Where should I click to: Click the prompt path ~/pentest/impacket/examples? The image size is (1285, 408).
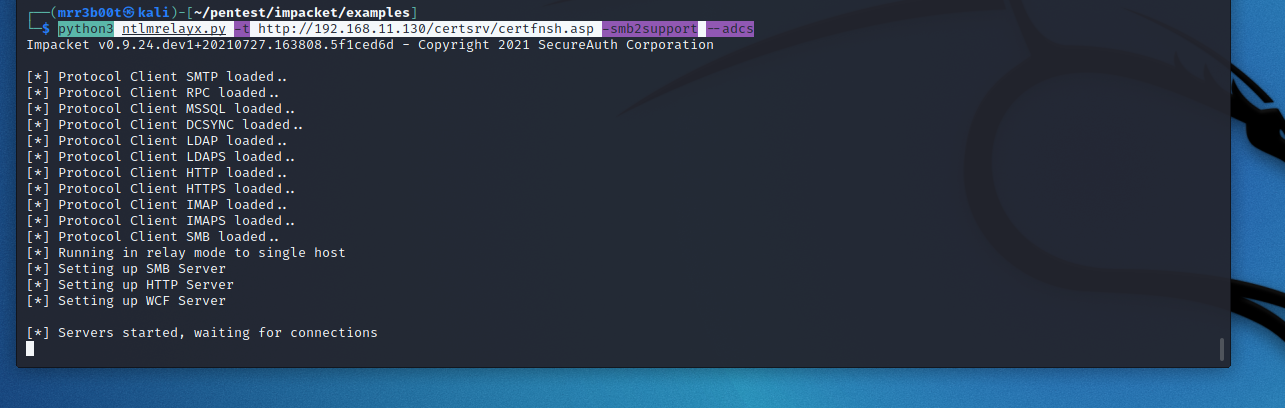click(304, 12)
